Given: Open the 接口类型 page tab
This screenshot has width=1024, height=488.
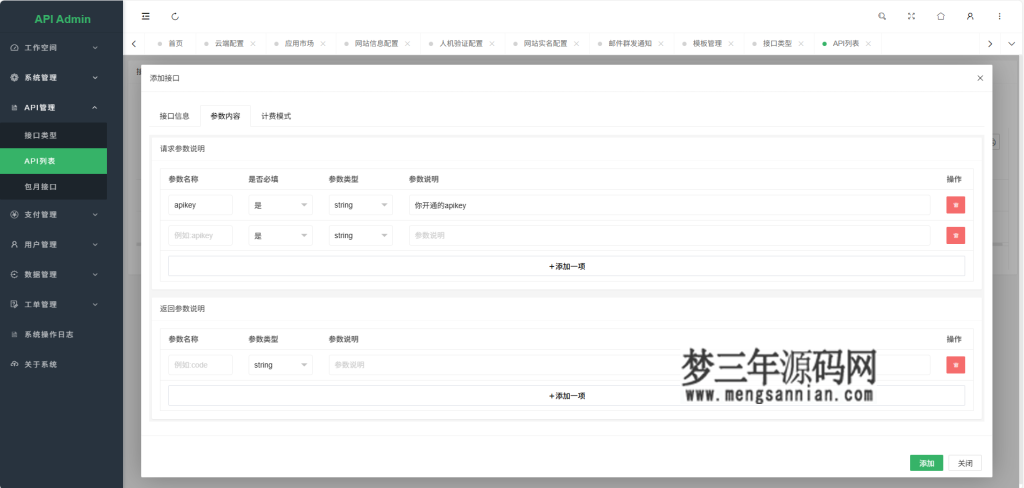Looking at the screenshot, I should (777, 44).
